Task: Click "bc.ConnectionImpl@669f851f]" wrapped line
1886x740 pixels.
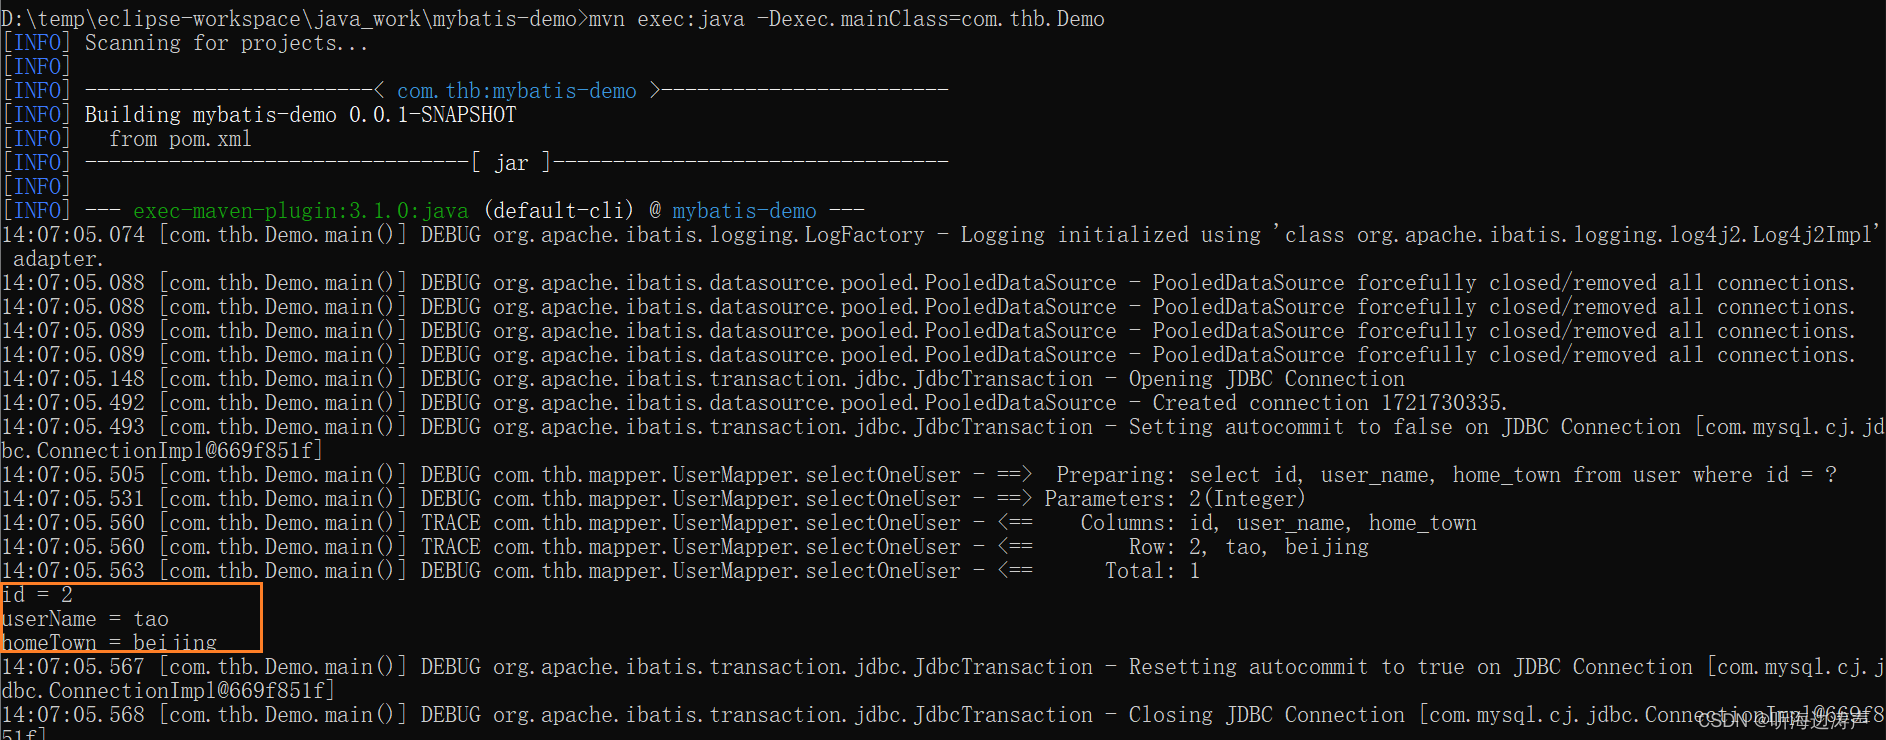Action: pos(162,451)
